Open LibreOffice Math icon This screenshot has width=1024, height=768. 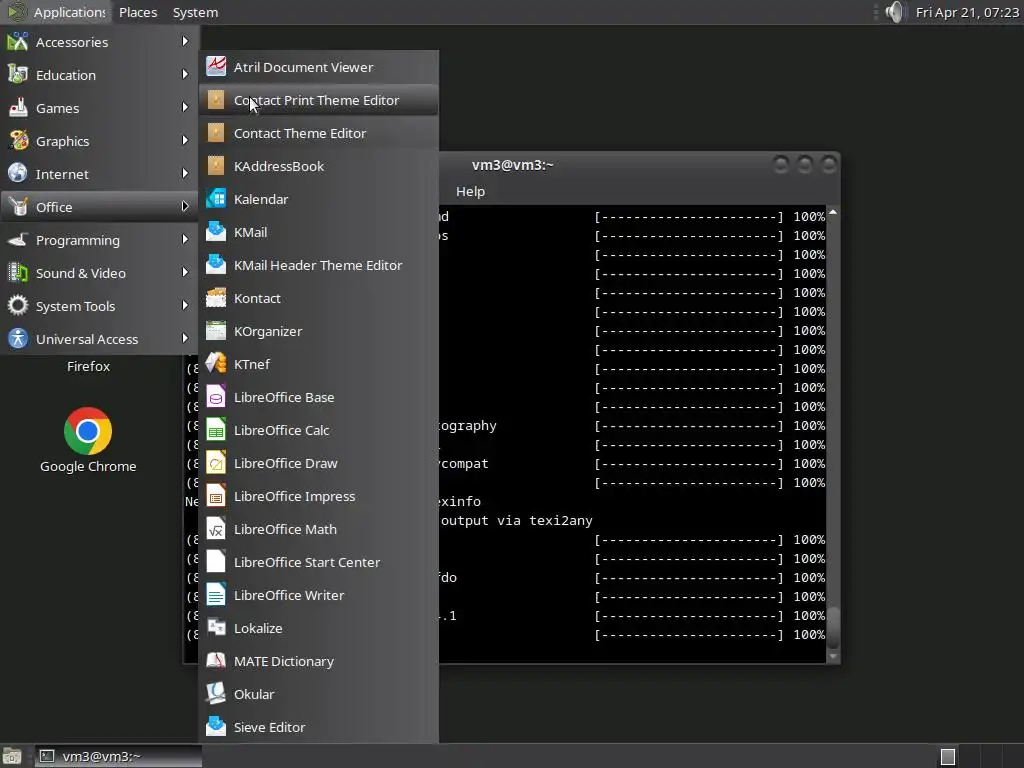pyautogui.click(x=216, y=528)
